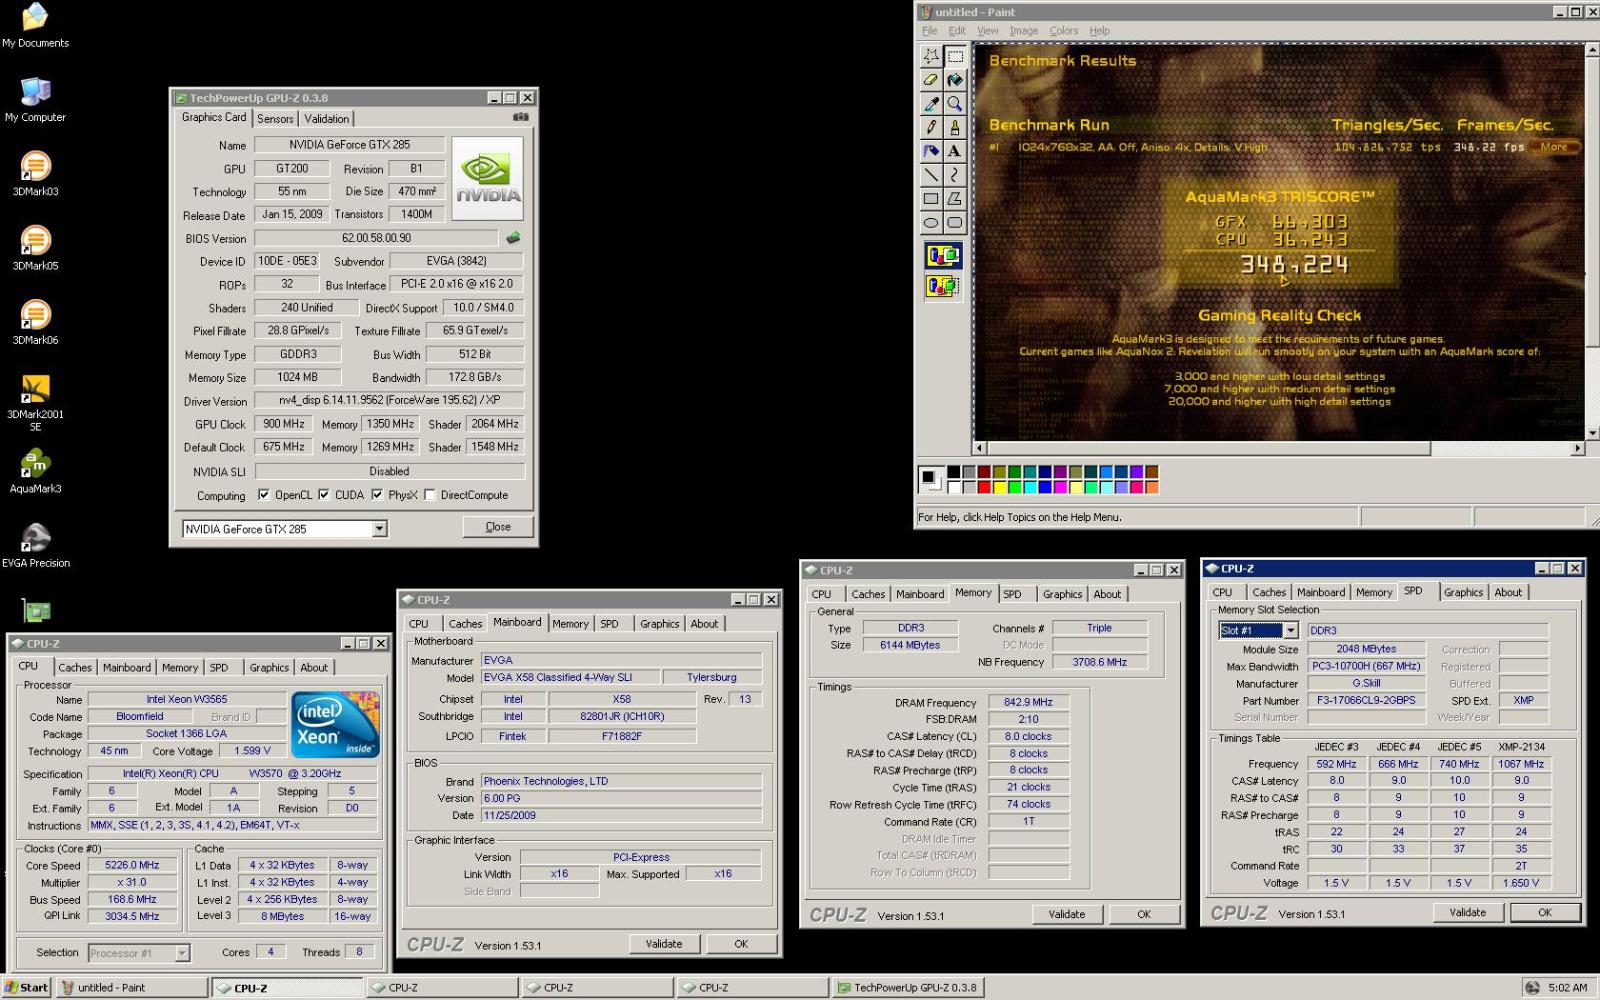Image resolution: width=1600 pixels, height=1000 pixels.
Task: Open the About tab in the CPU-Z SPD window
Action: click(x=1508, y=592)
